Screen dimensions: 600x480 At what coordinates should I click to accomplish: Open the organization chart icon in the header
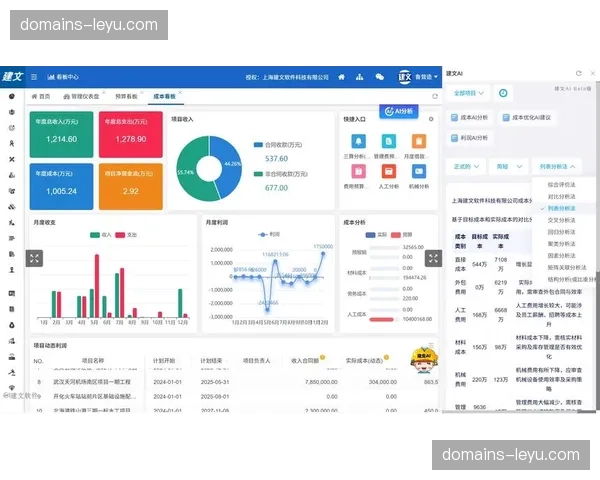[358, 76]
